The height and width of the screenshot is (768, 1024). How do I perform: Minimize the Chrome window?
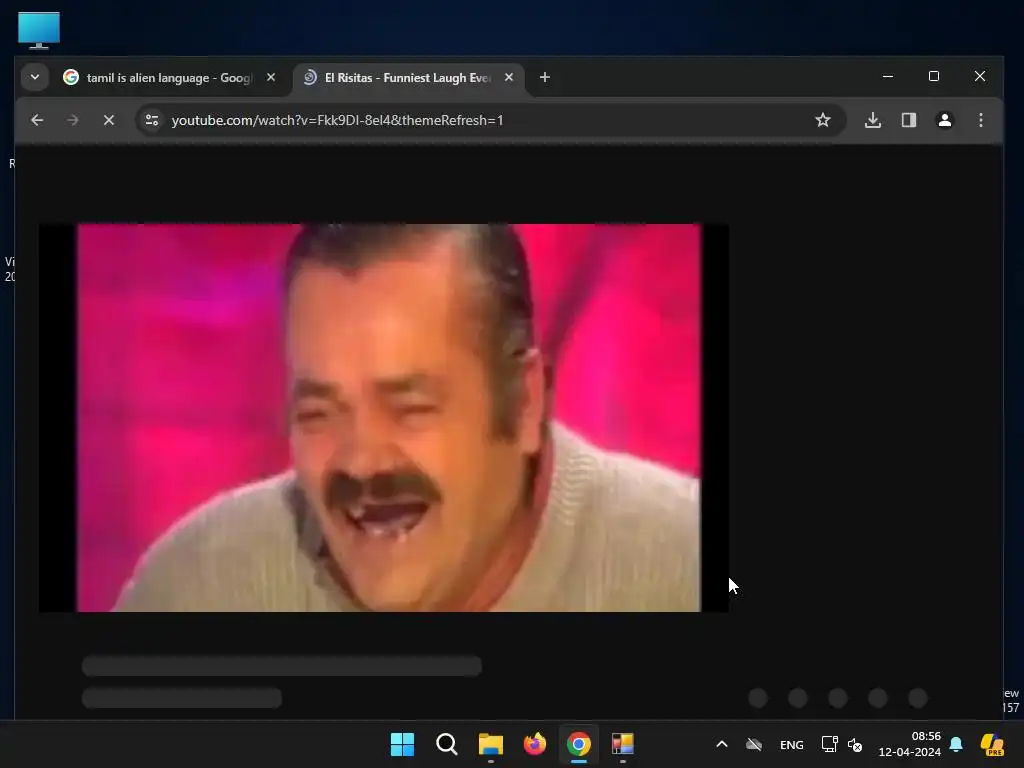888,76
